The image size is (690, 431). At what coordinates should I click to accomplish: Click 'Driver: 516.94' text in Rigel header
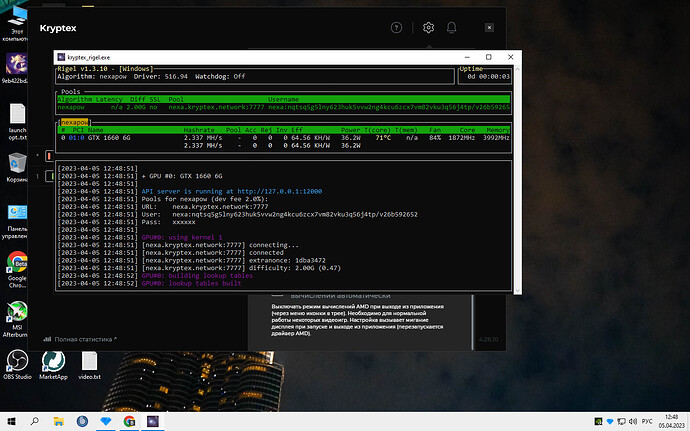(161, 77)
